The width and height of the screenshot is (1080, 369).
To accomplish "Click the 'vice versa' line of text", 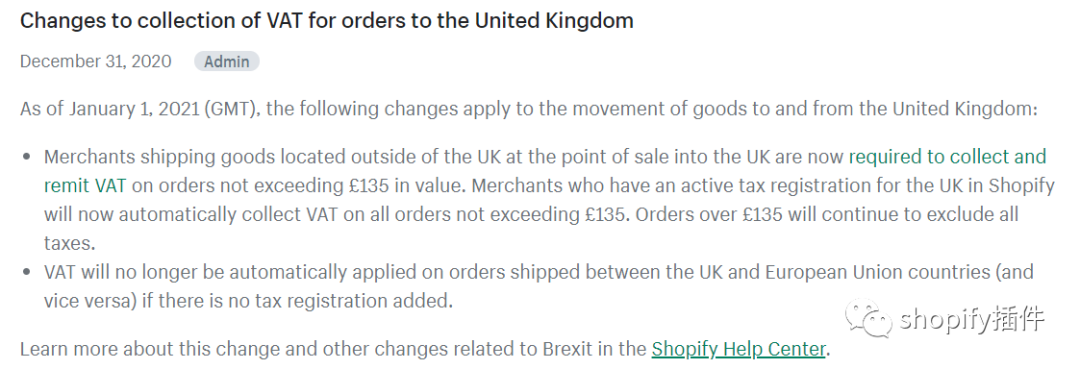I will tap(249, 301).
